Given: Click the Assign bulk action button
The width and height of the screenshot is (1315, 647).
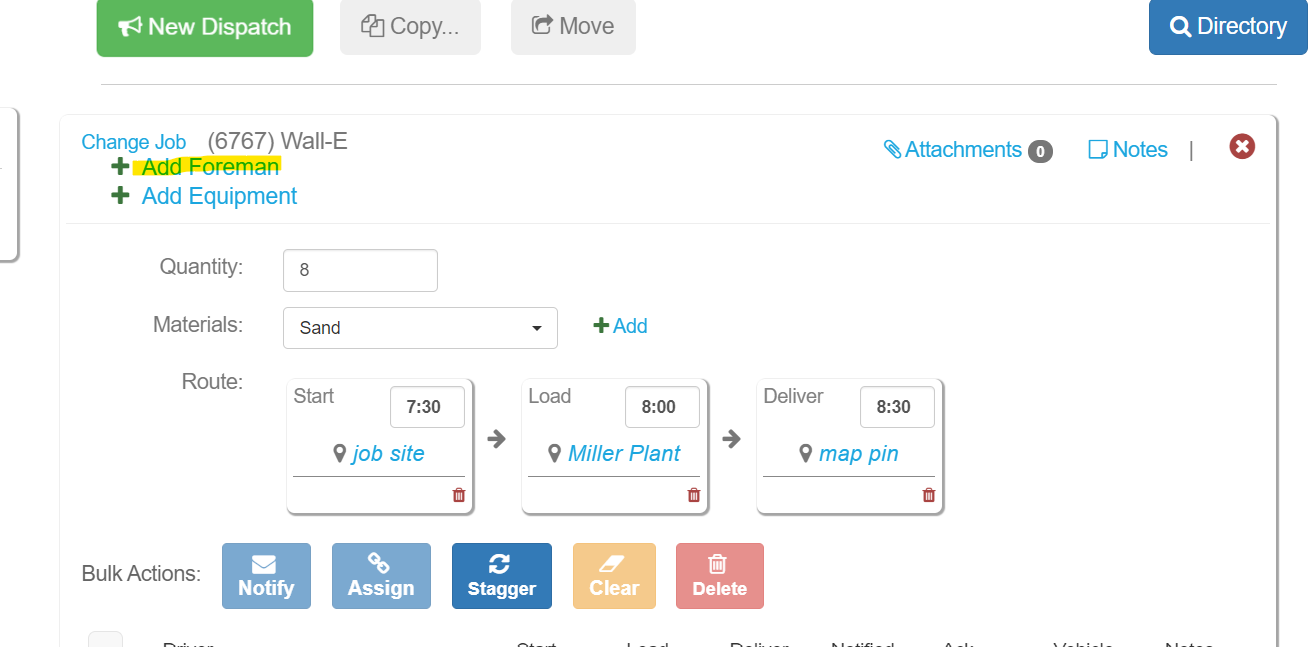Looking at the screenshot, I should pos(381,576).
